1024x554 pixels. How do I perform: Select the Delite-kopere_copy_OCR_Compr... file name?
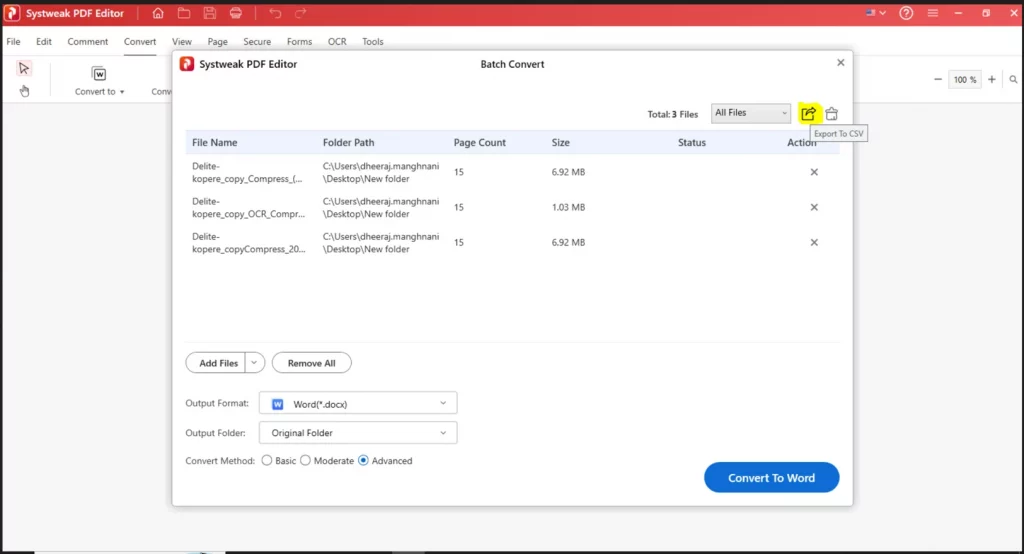coord(248,208)
